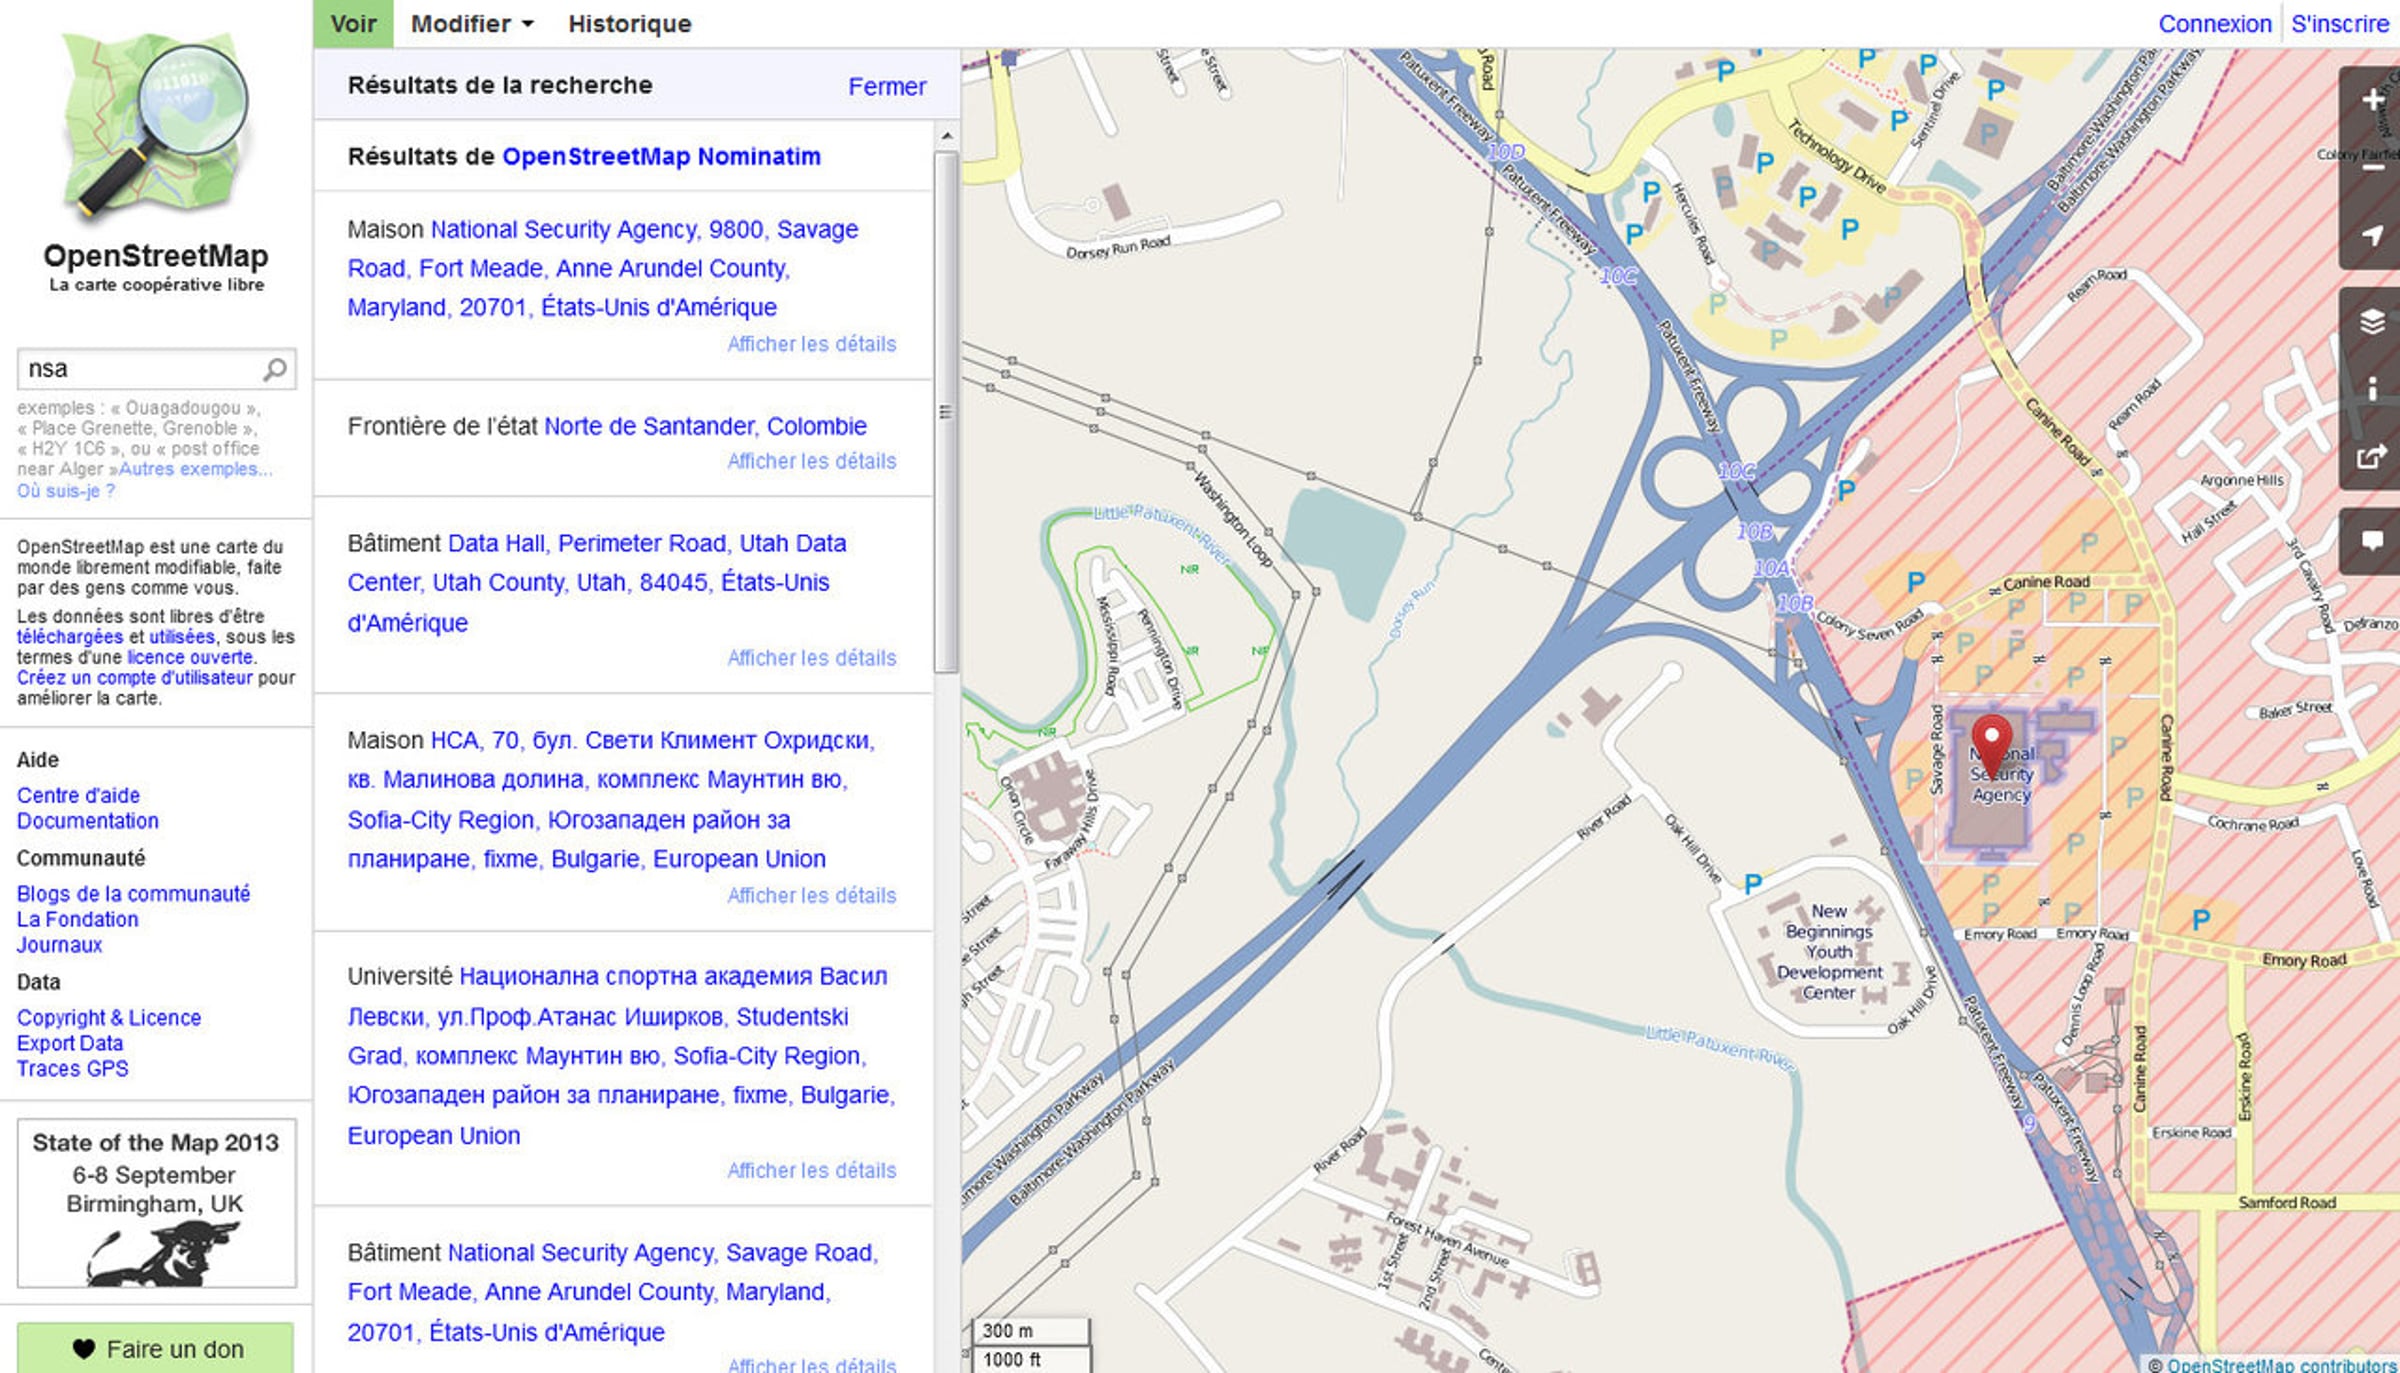Image resolution: width=2400 pixels, height=1373 pixels.
Task: Show my location with the arrow icon
Action: click(2371, 235)
